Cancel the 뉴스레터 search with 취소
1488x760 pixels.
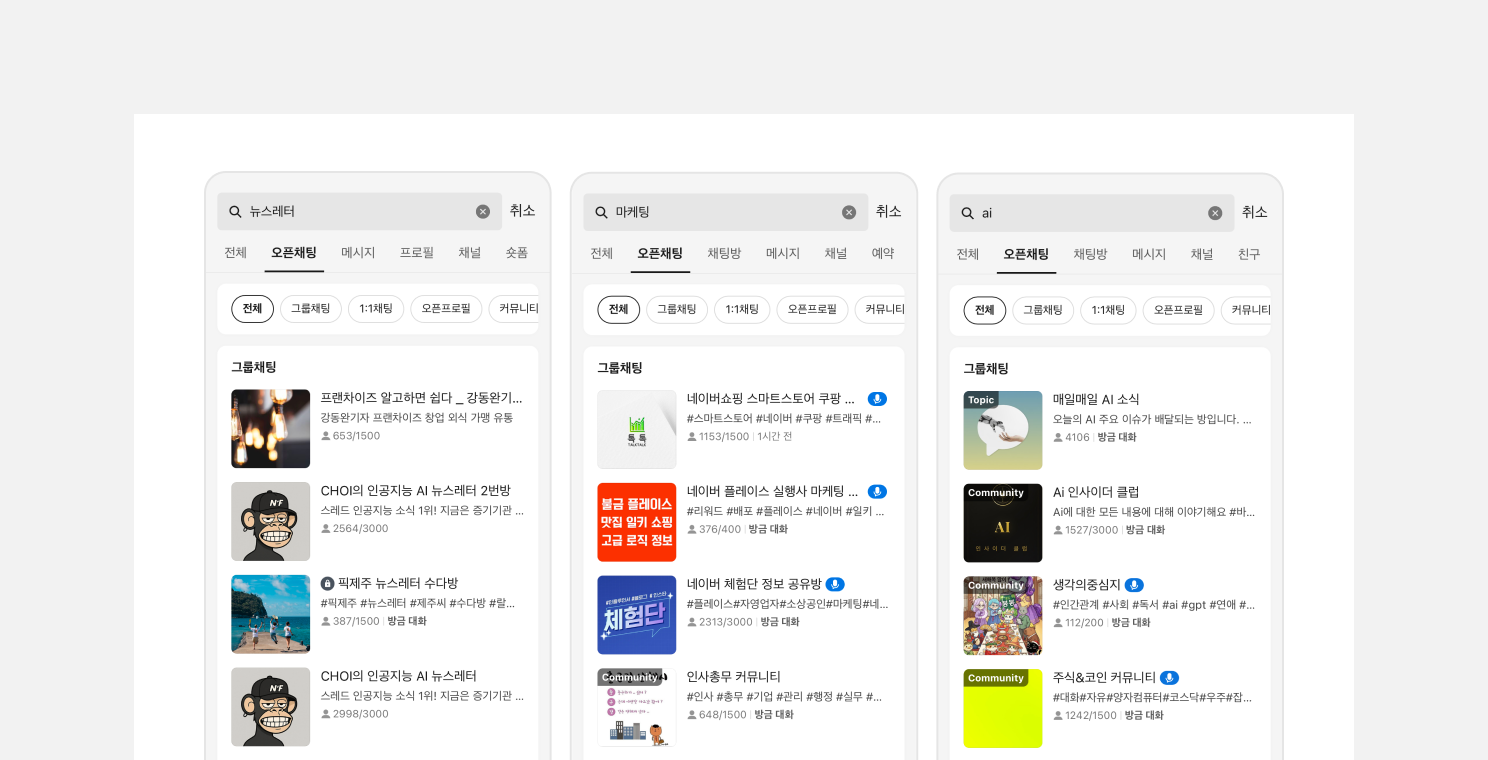522,211
